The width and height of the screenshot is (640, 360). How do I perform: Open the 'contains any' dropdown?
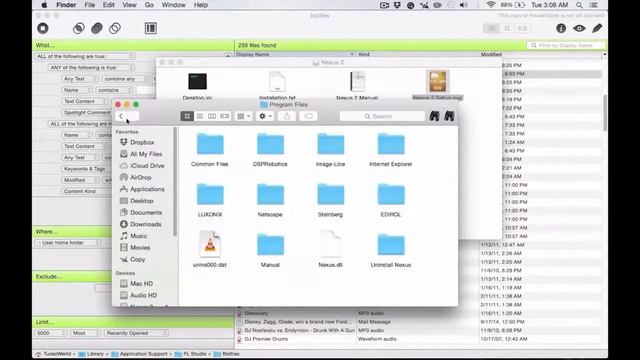[x=125, y=79]
